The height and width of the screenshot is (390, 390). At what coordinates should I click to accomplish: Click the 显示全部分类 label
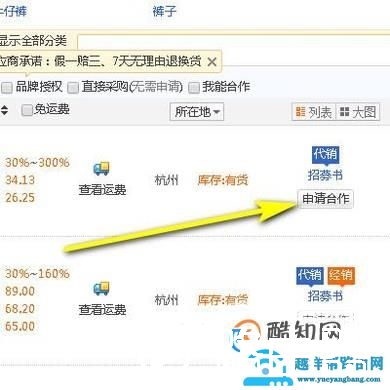click(x=33, y=41)
